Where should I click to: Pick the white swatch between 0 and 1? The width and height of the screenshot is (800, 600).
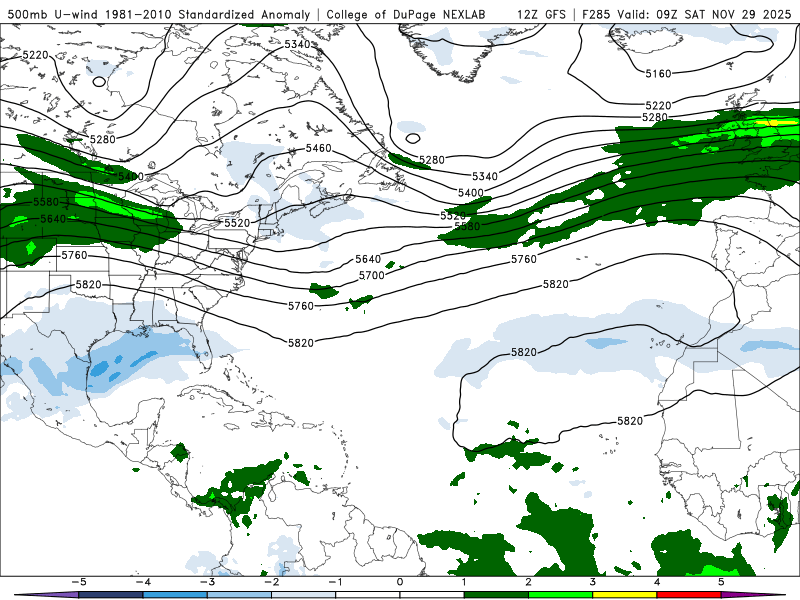click(x=432, y=595)
